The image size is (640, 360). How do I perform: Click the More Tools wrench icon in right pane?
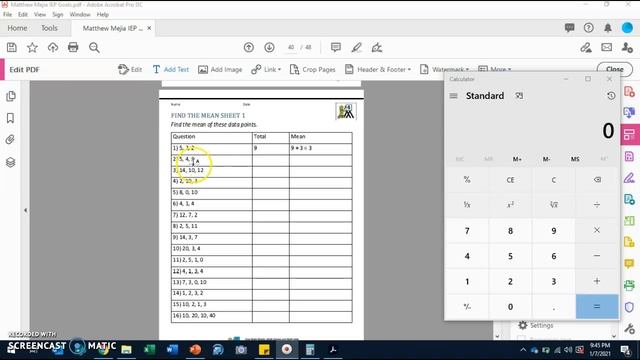click(x=629, y=328)
